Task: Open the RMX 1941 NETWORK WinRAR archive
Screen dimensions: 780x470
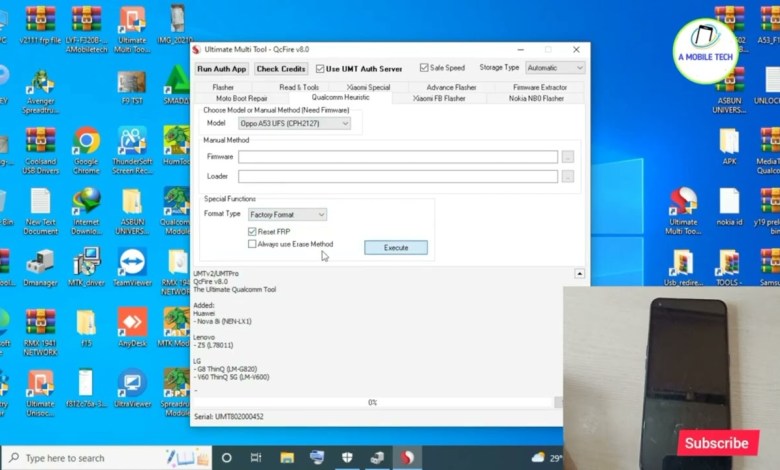Action: click(x=40, y=332)
